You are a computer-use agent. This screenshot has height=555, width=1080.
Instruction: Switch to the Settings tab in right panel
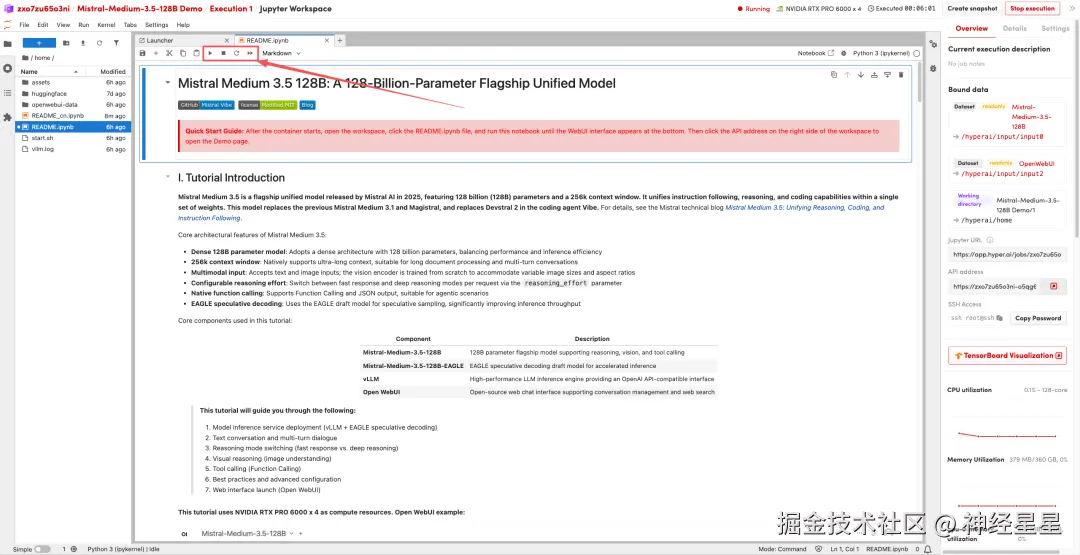point(1055,28)
